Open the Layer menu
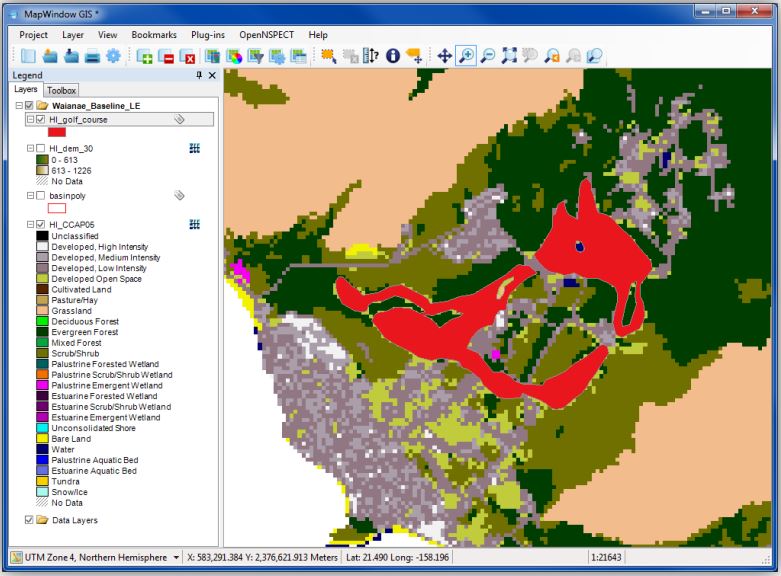Viewport: 781px width, 576px height. pyautogui.click(x=73, y=35)
